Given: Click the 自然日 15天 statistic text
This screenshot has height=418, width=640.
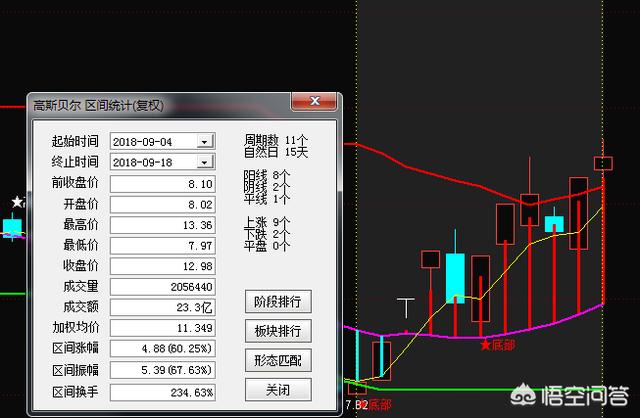Looking at the screenshot, I should pyautogui.click(x=276, y=152).
